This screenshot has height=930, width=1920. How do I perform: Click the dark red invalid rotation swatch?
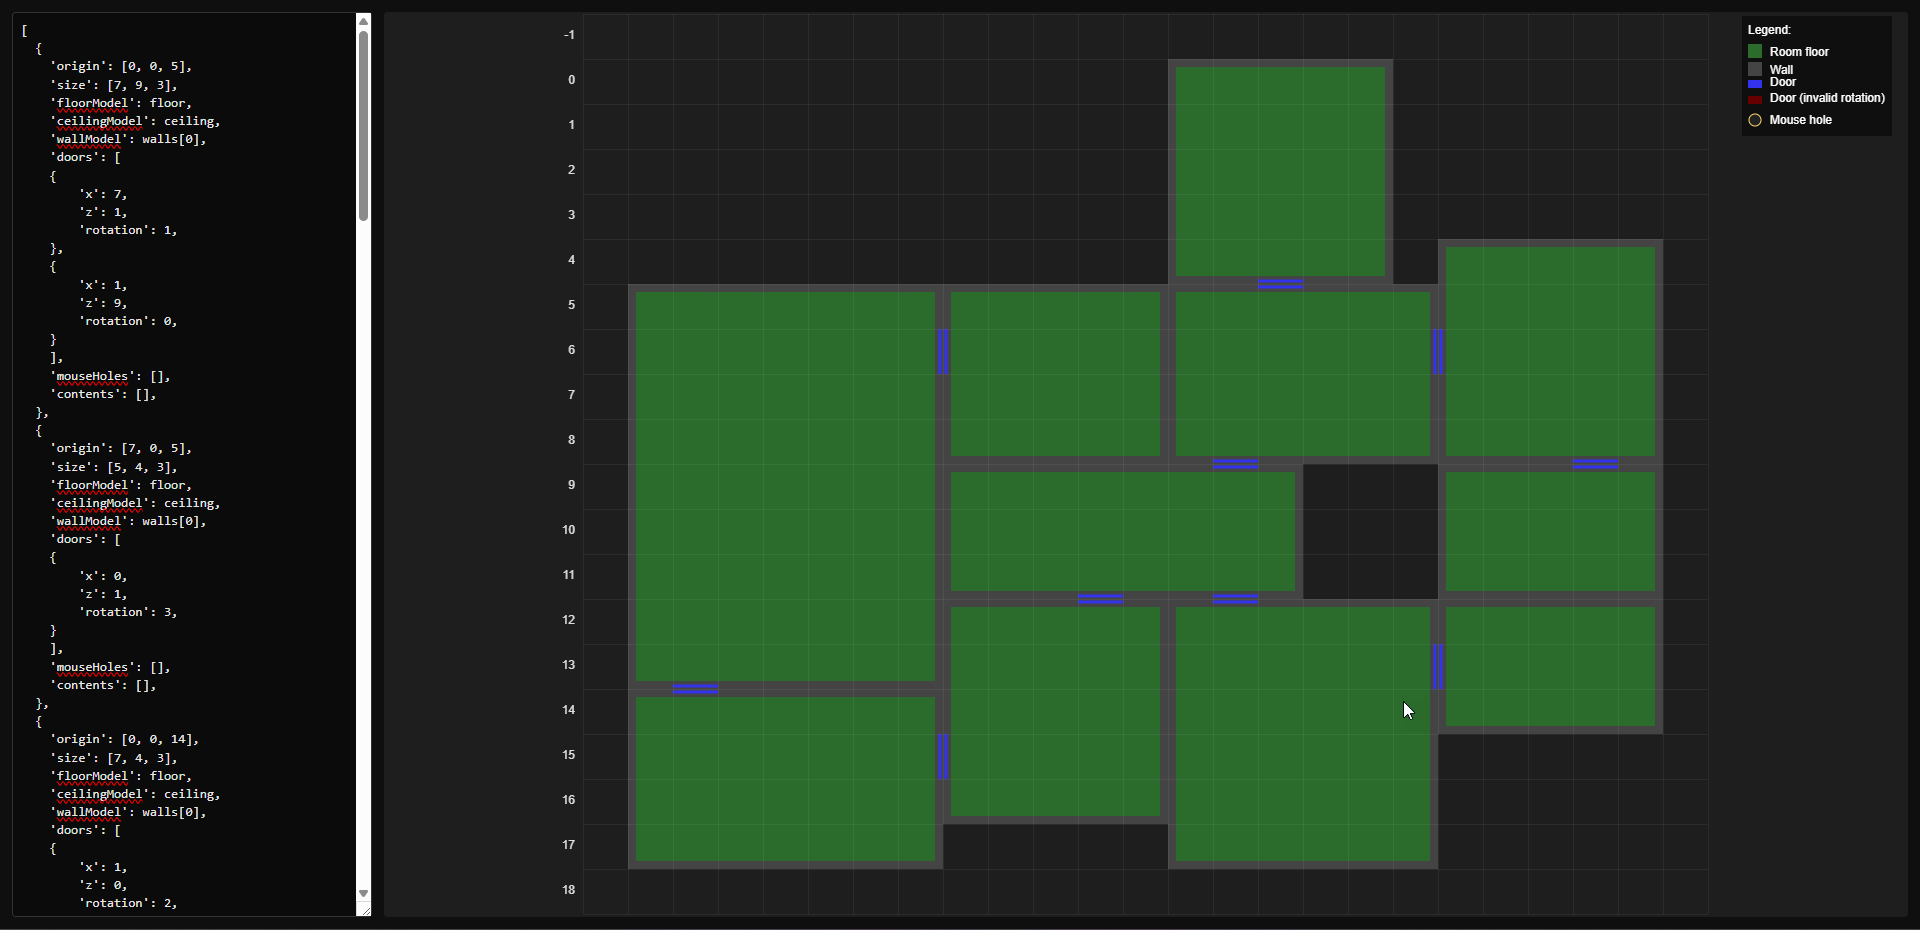1754,99
